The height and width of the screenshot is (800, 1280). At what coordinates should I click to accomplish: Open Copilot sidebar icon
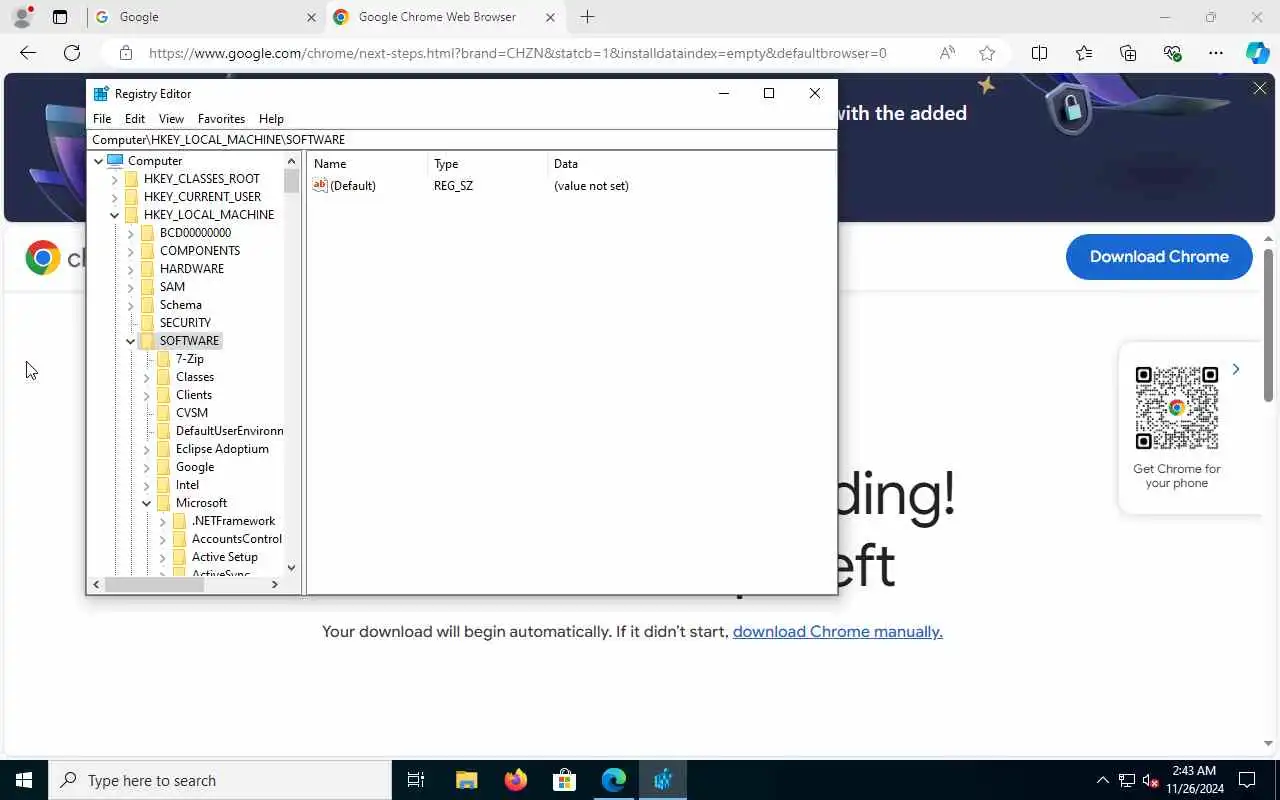click(1257, 53)
